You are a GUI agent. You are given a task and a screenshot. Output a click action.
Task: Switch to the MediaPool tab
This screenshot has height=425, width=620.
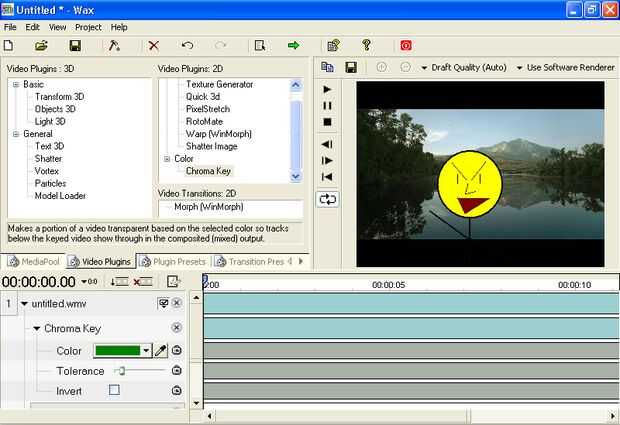(x=38, y=261)
